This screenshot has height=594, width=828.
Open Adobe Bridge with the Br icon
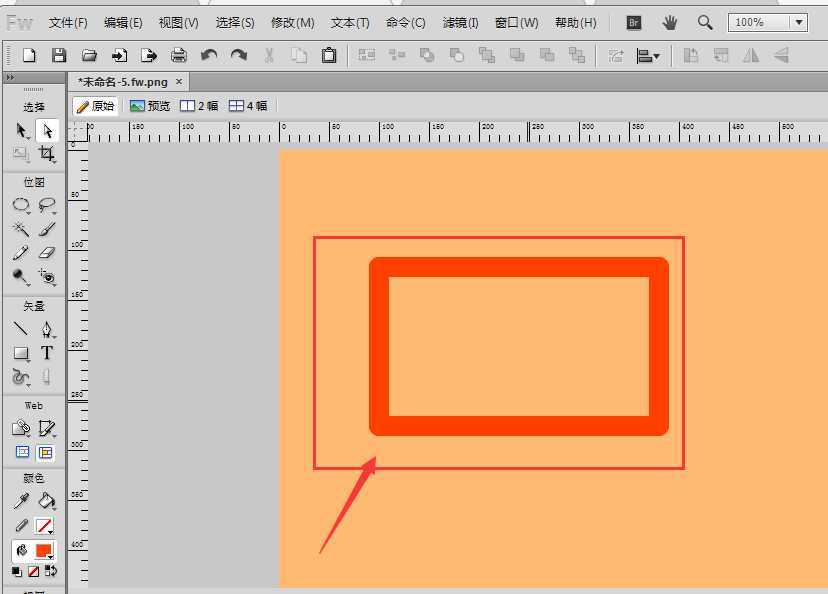click(x=633, y=22)
